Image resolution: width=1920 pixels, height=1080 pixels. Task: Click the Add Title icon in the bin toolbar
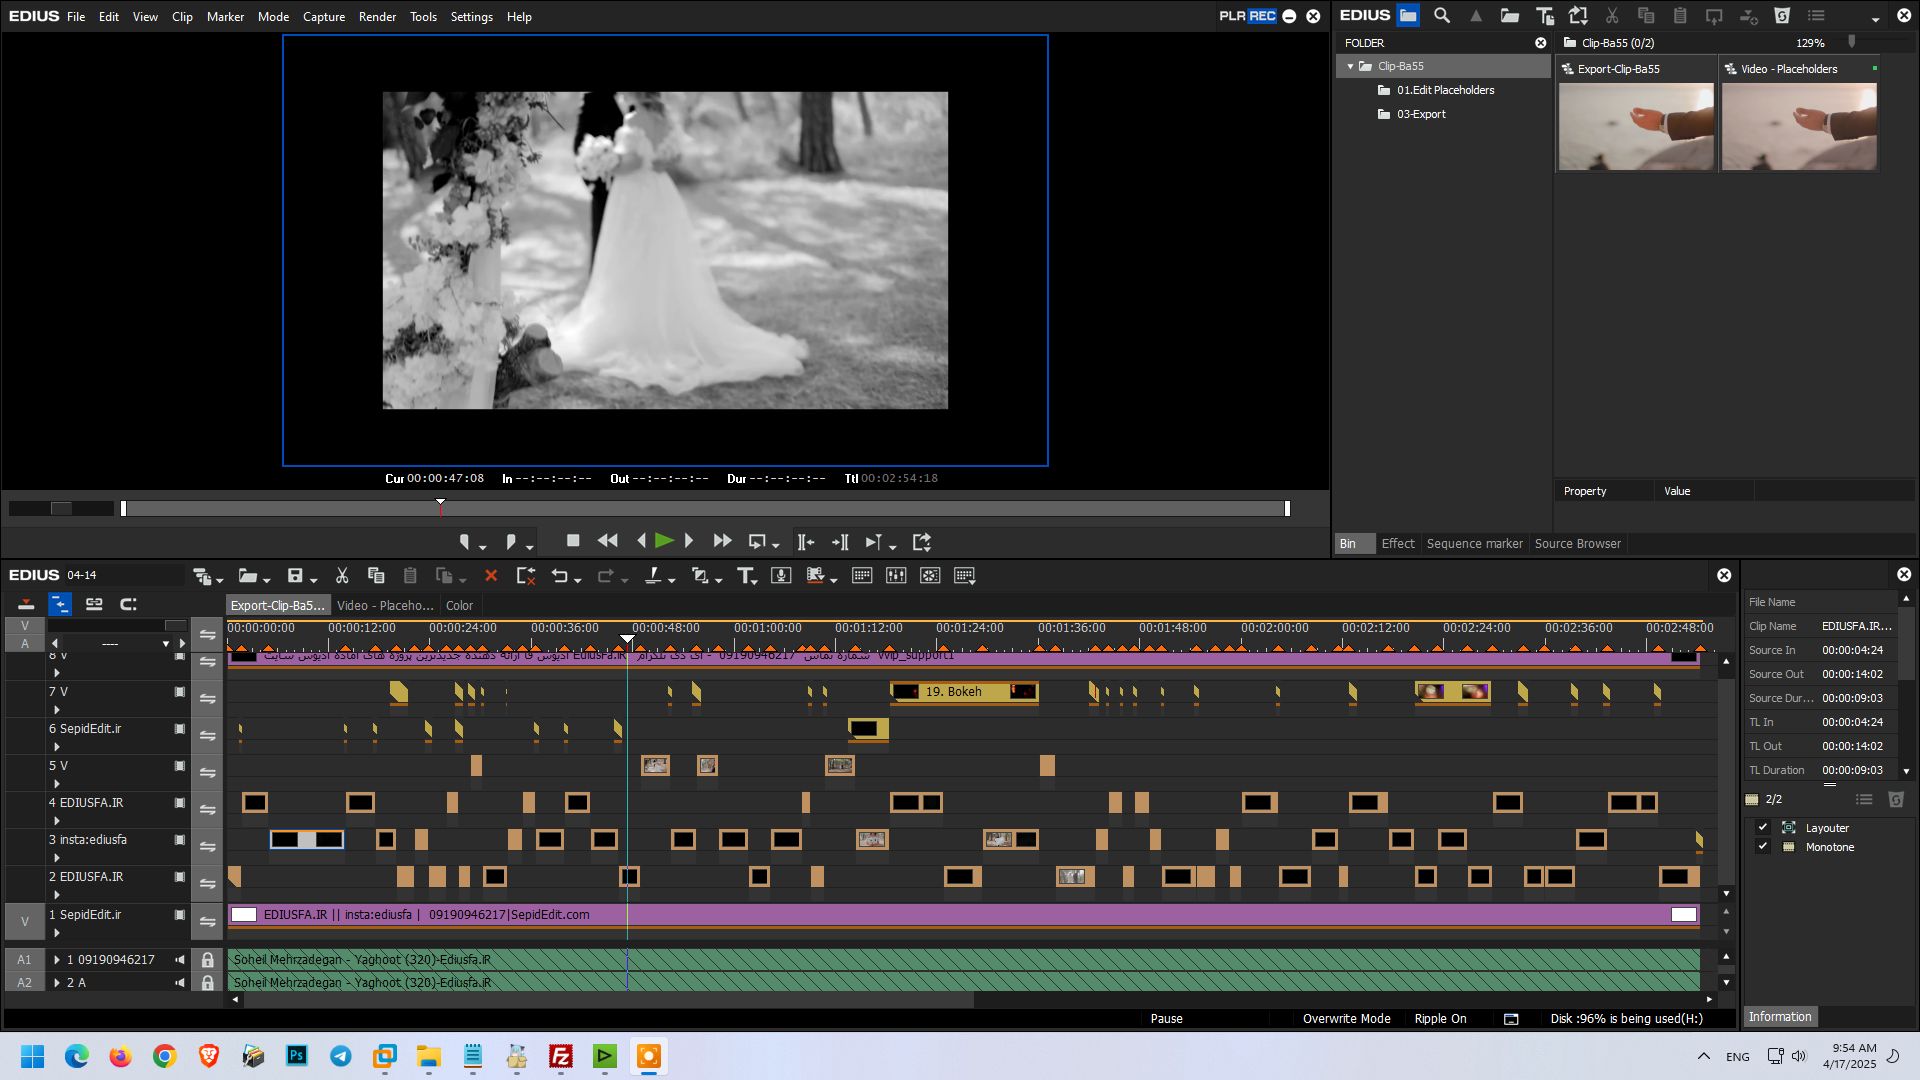1545,16
